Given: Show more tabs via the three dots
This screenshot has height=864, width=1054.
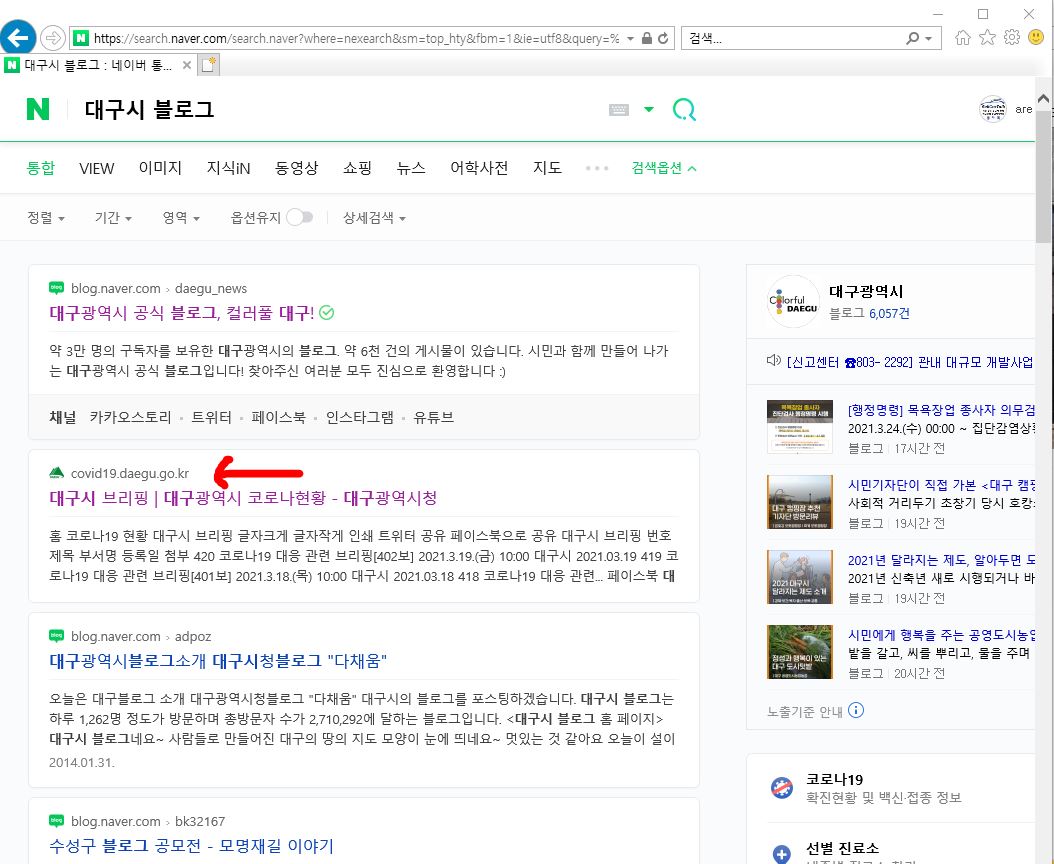Looking at the screenshot, I should tap(597, 168).
